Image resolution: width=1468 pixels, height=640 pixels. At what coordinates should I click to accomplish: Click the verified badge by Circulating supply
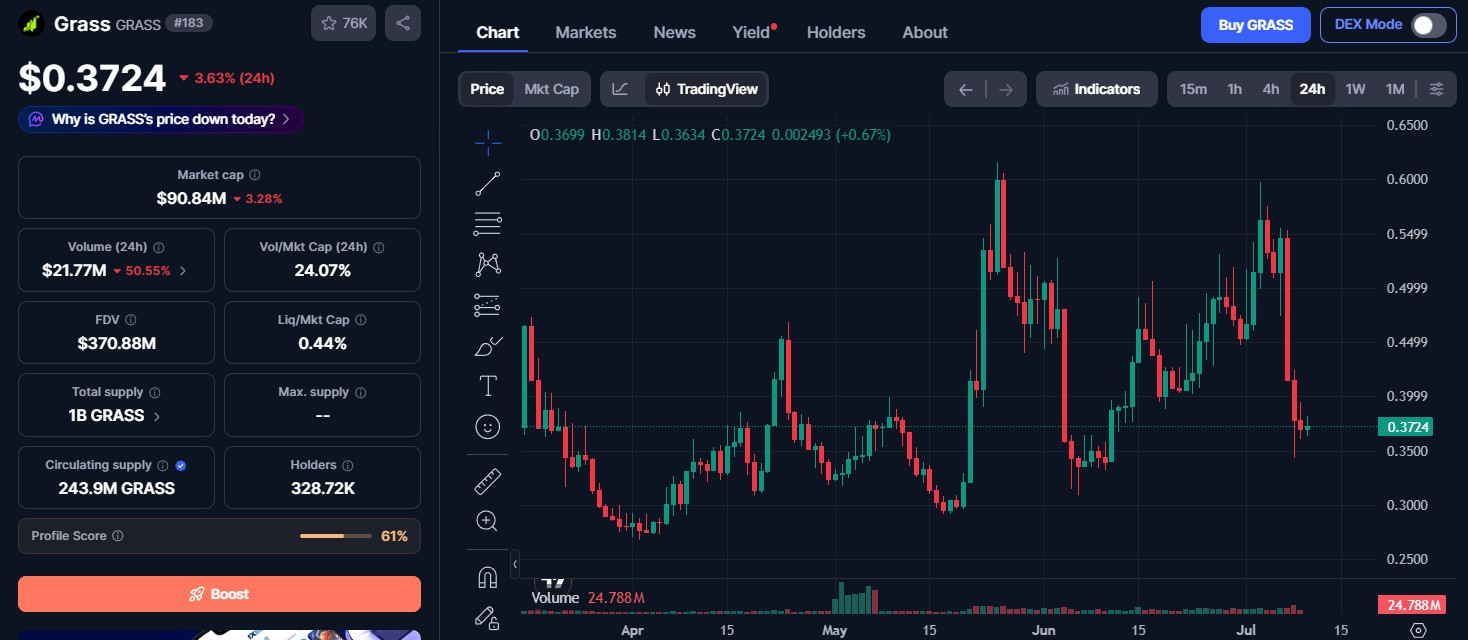181,465
